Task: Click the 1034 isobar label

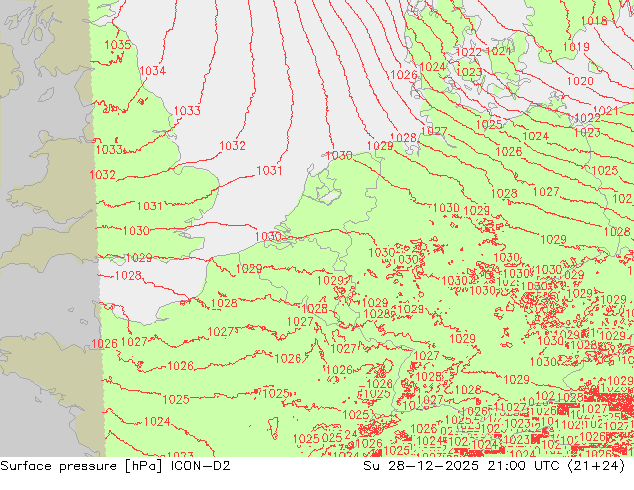Action: point(153,71)
